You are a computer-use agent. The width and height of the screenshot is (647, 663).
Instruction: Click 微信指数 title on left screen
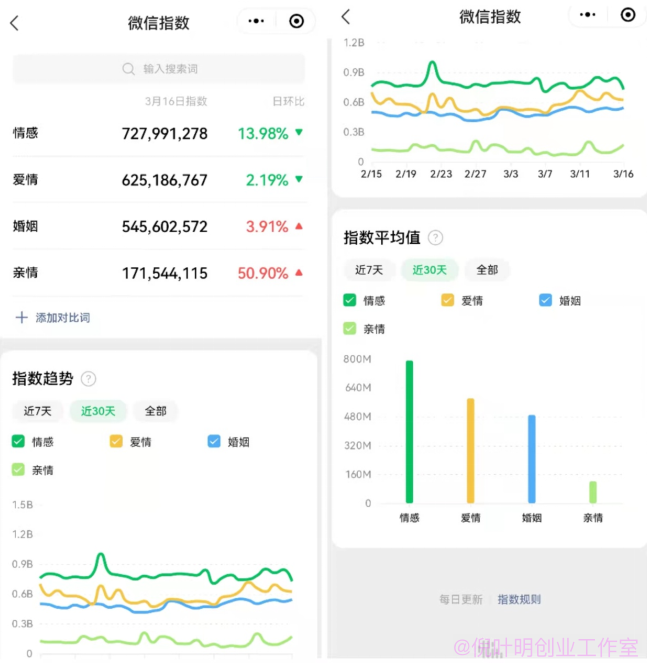[159, 23]
